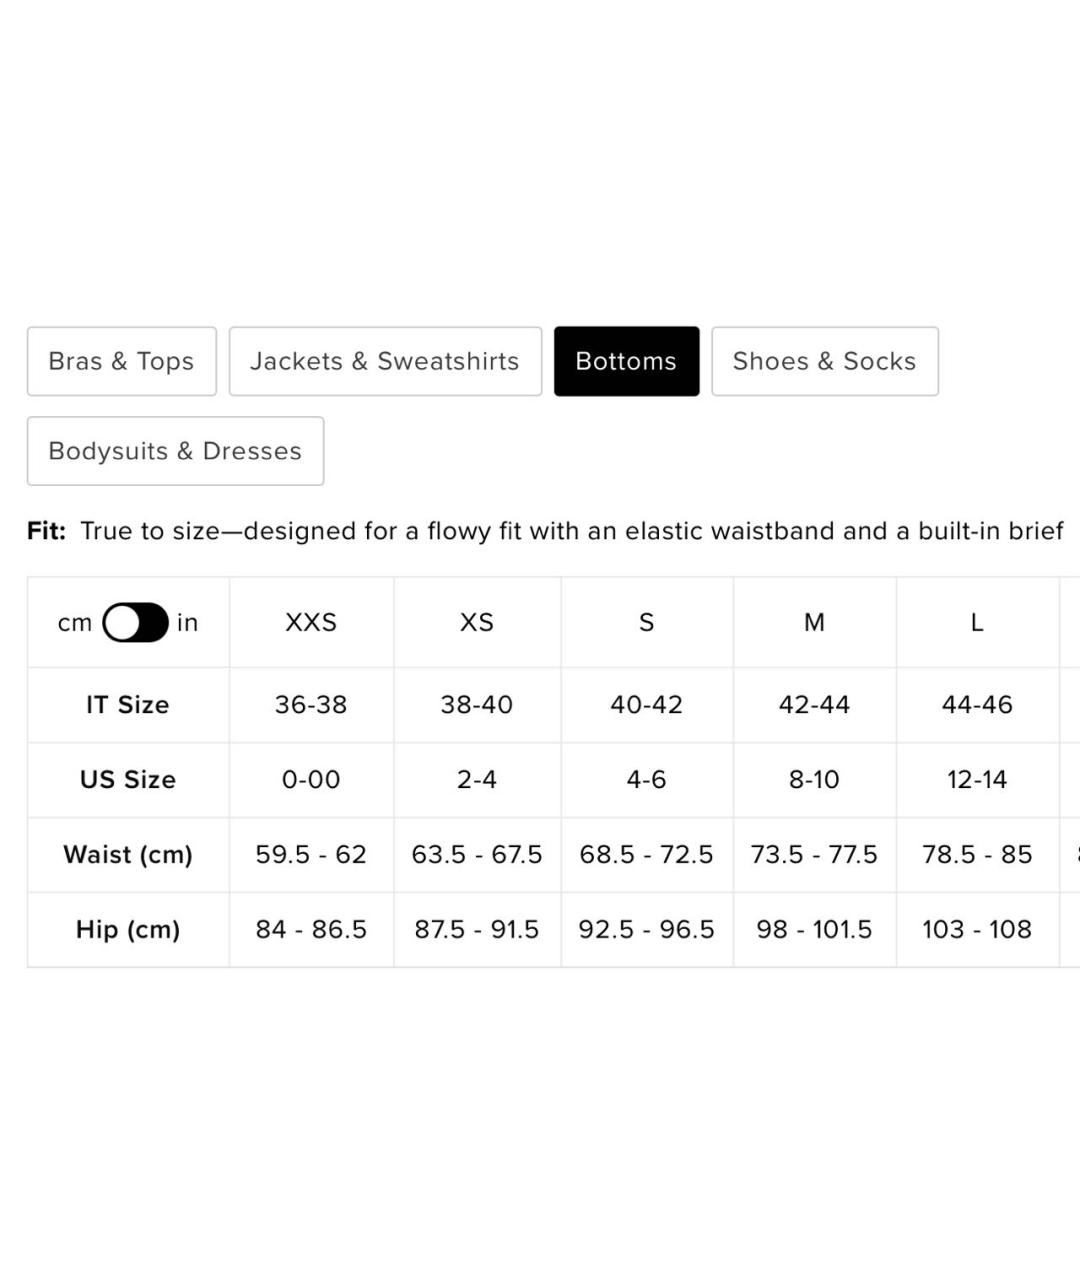The width and height of the screenshot is (1080, 1280).
Task: Click the "in" unit label
Action: coord(187,623)
